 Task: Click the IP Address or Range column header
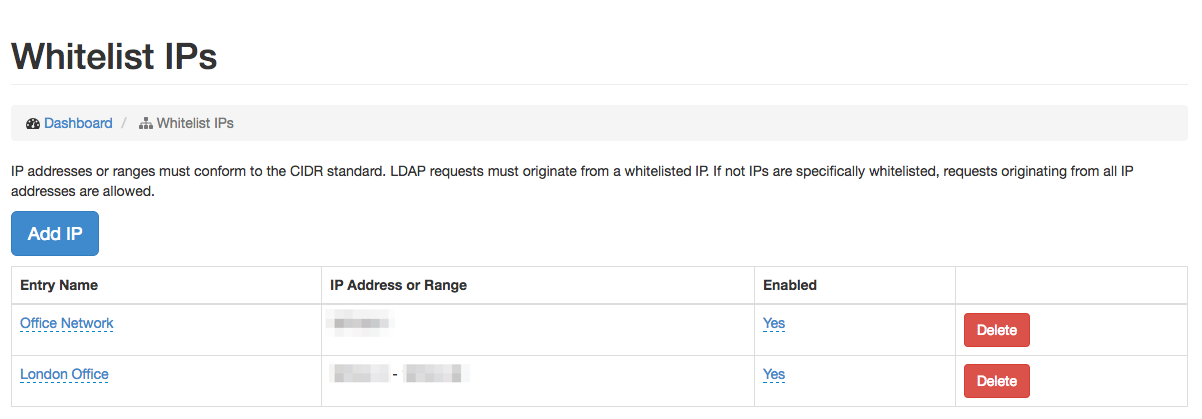click(x=398, y=285)
